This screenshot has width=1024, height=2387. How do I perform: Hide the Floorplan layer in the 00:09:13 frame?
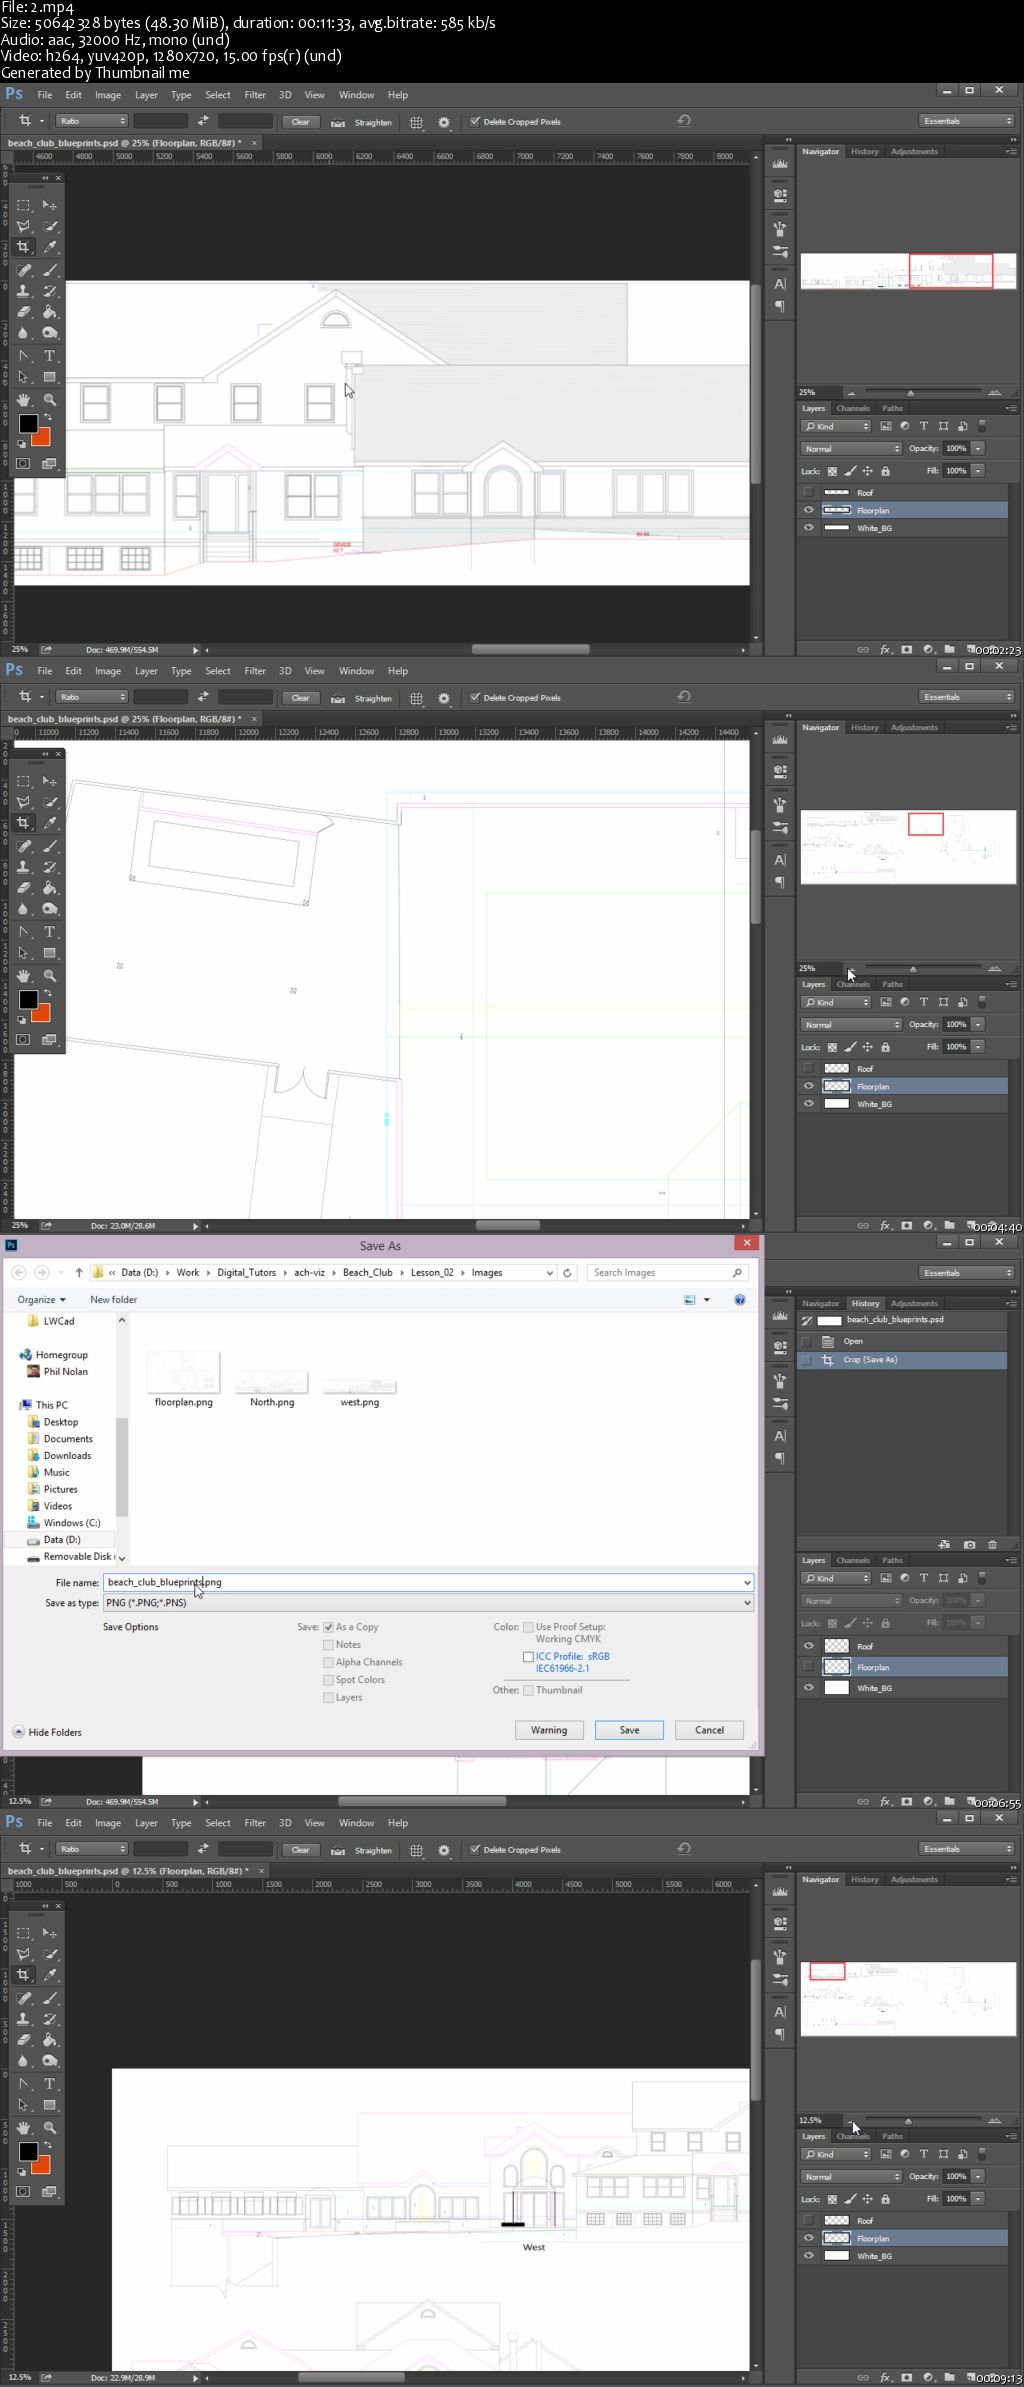[x=808, y=2238]
